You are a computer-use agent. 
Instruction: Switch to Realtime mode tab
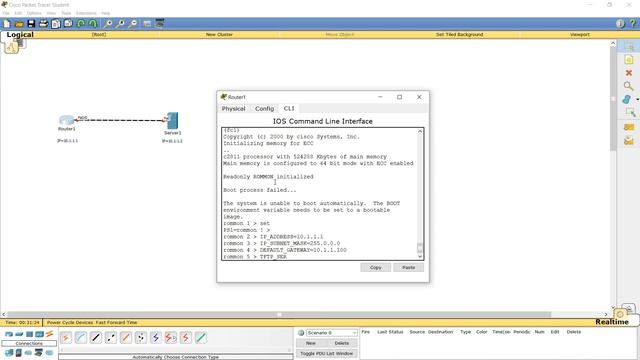(x=612, y=322)
